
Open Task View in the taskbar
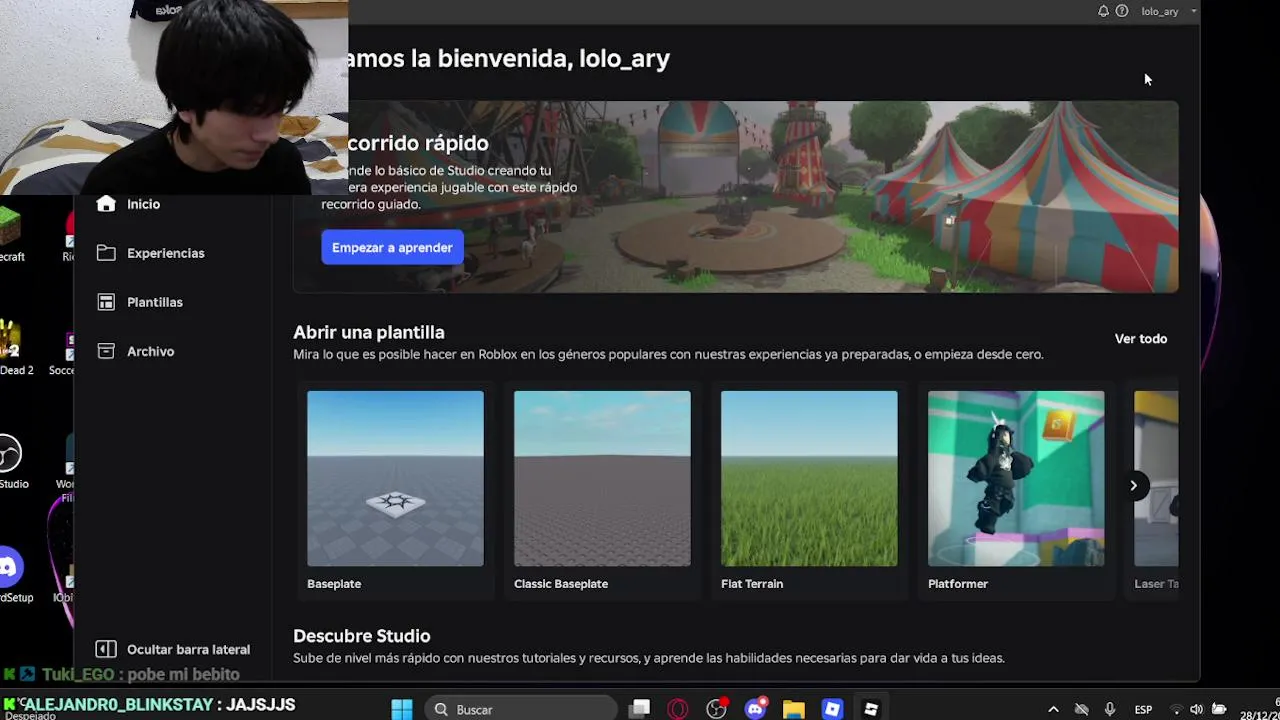point(640,709)
